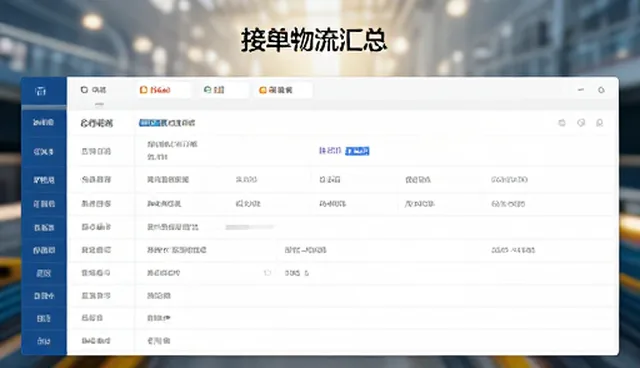This screenshot has width=640, height=368.
Task: Click the faint small icon beside the short number
Action: (267, 273)
